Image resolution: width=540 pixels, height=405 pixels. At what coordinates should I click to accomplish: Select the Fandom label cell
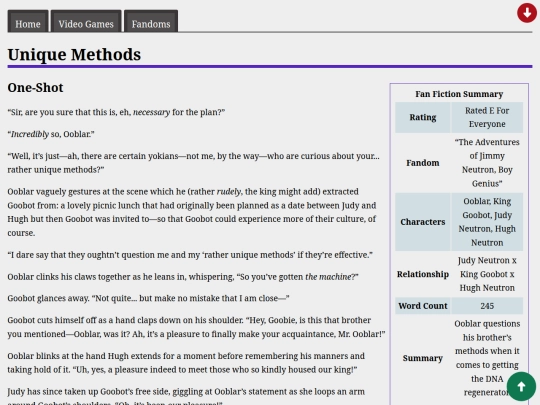coord(423,163)
